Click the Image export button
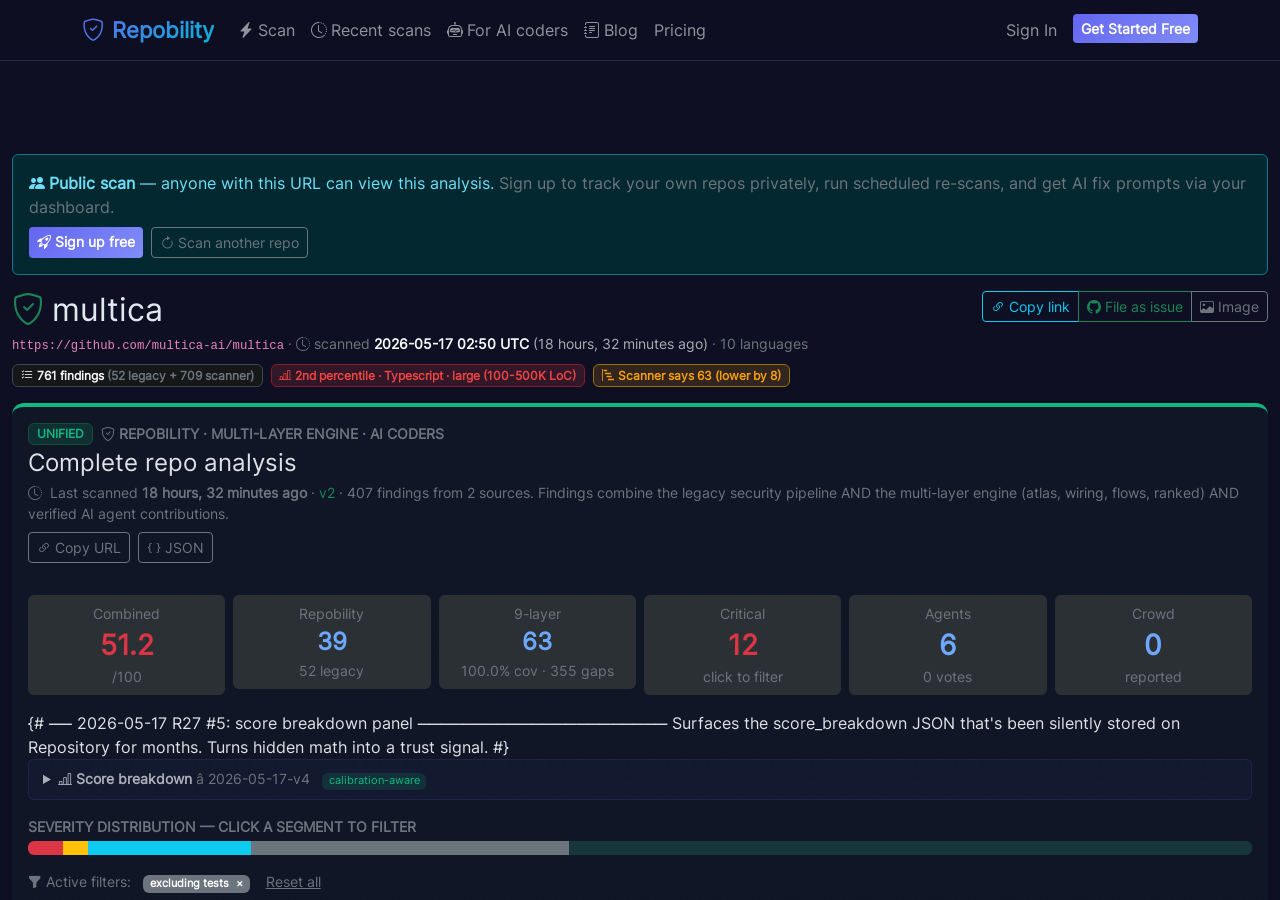This screenshot has height=900, width=1280. pos(1229,307)
